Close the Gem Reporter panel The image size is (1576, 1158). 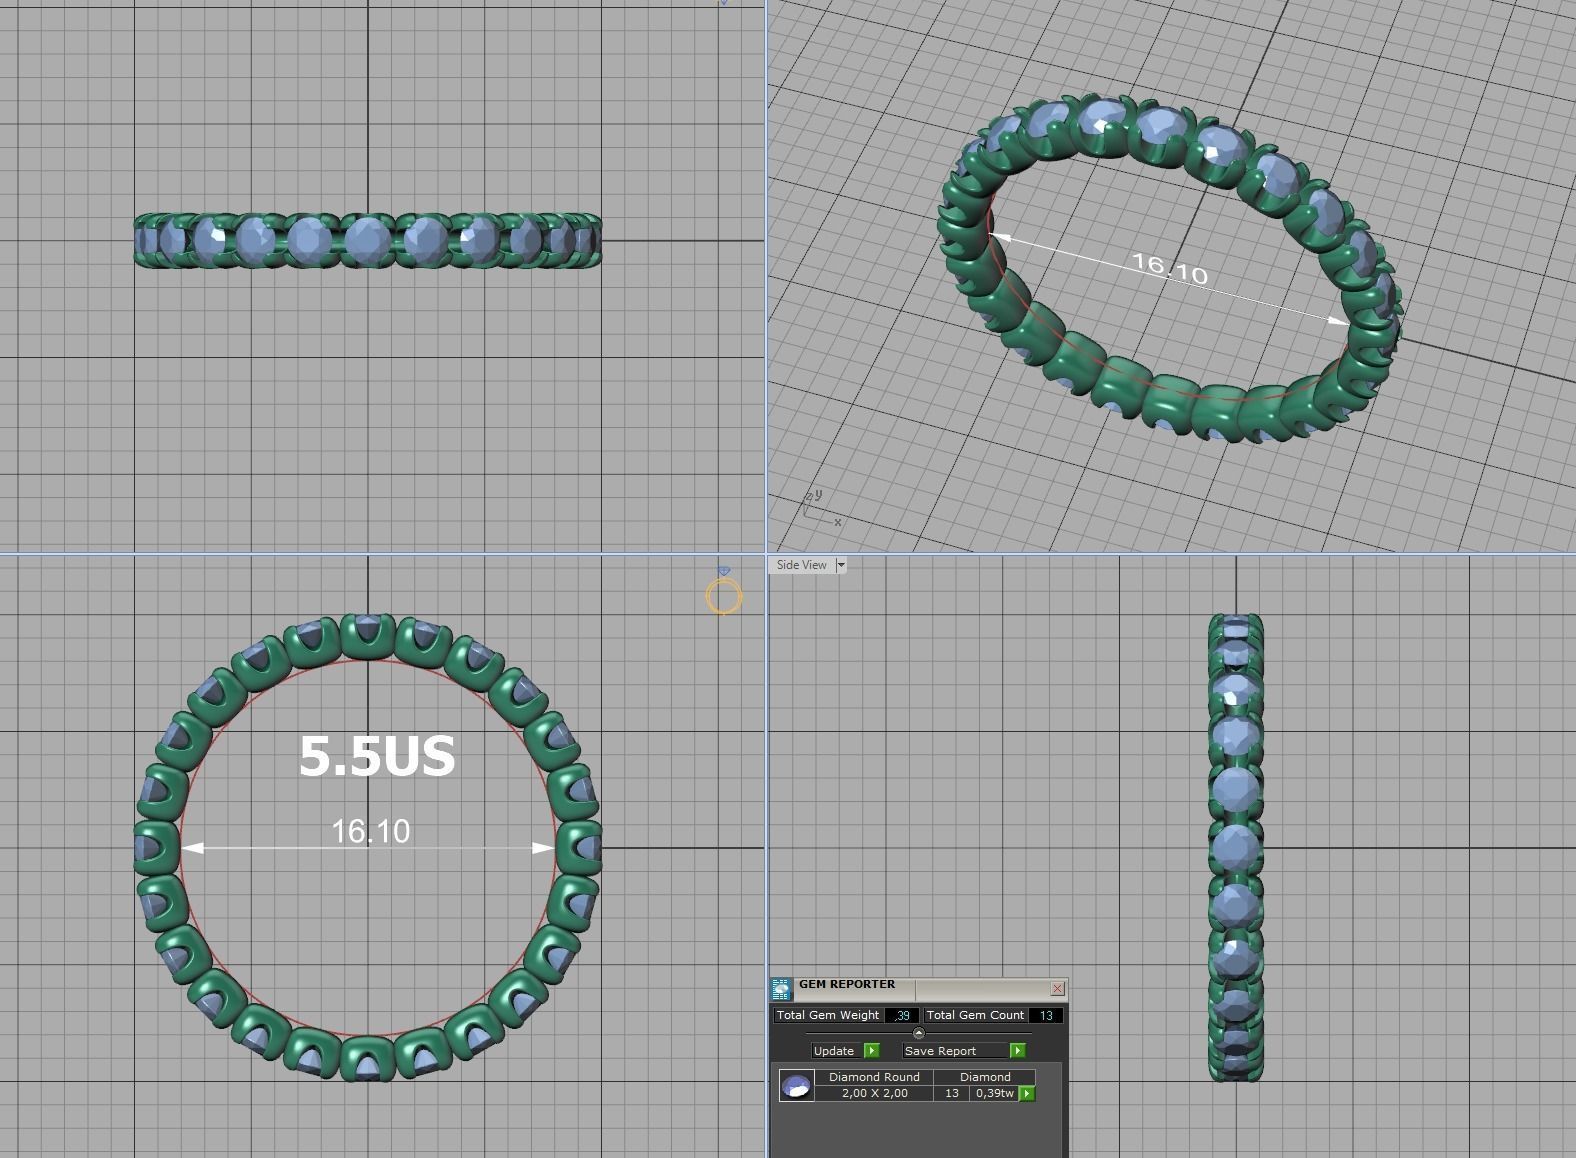pos(1057,988)
